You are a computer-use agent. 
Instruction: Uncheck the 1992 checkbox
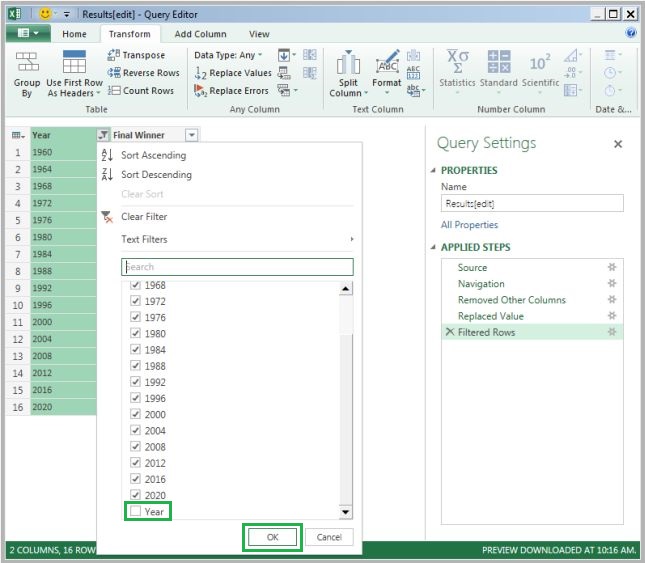(135, 382)
